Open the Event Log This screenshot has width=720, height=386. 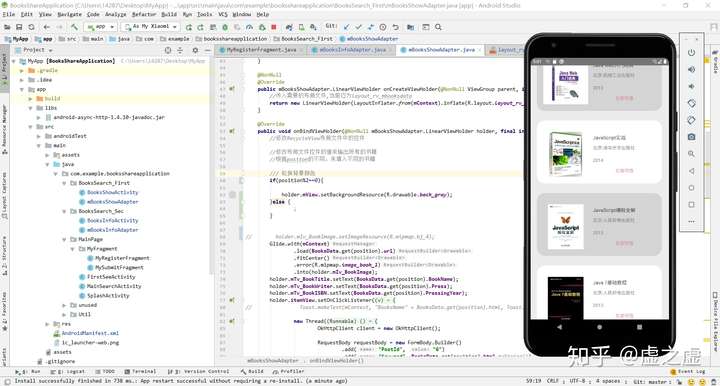point(688,372)
